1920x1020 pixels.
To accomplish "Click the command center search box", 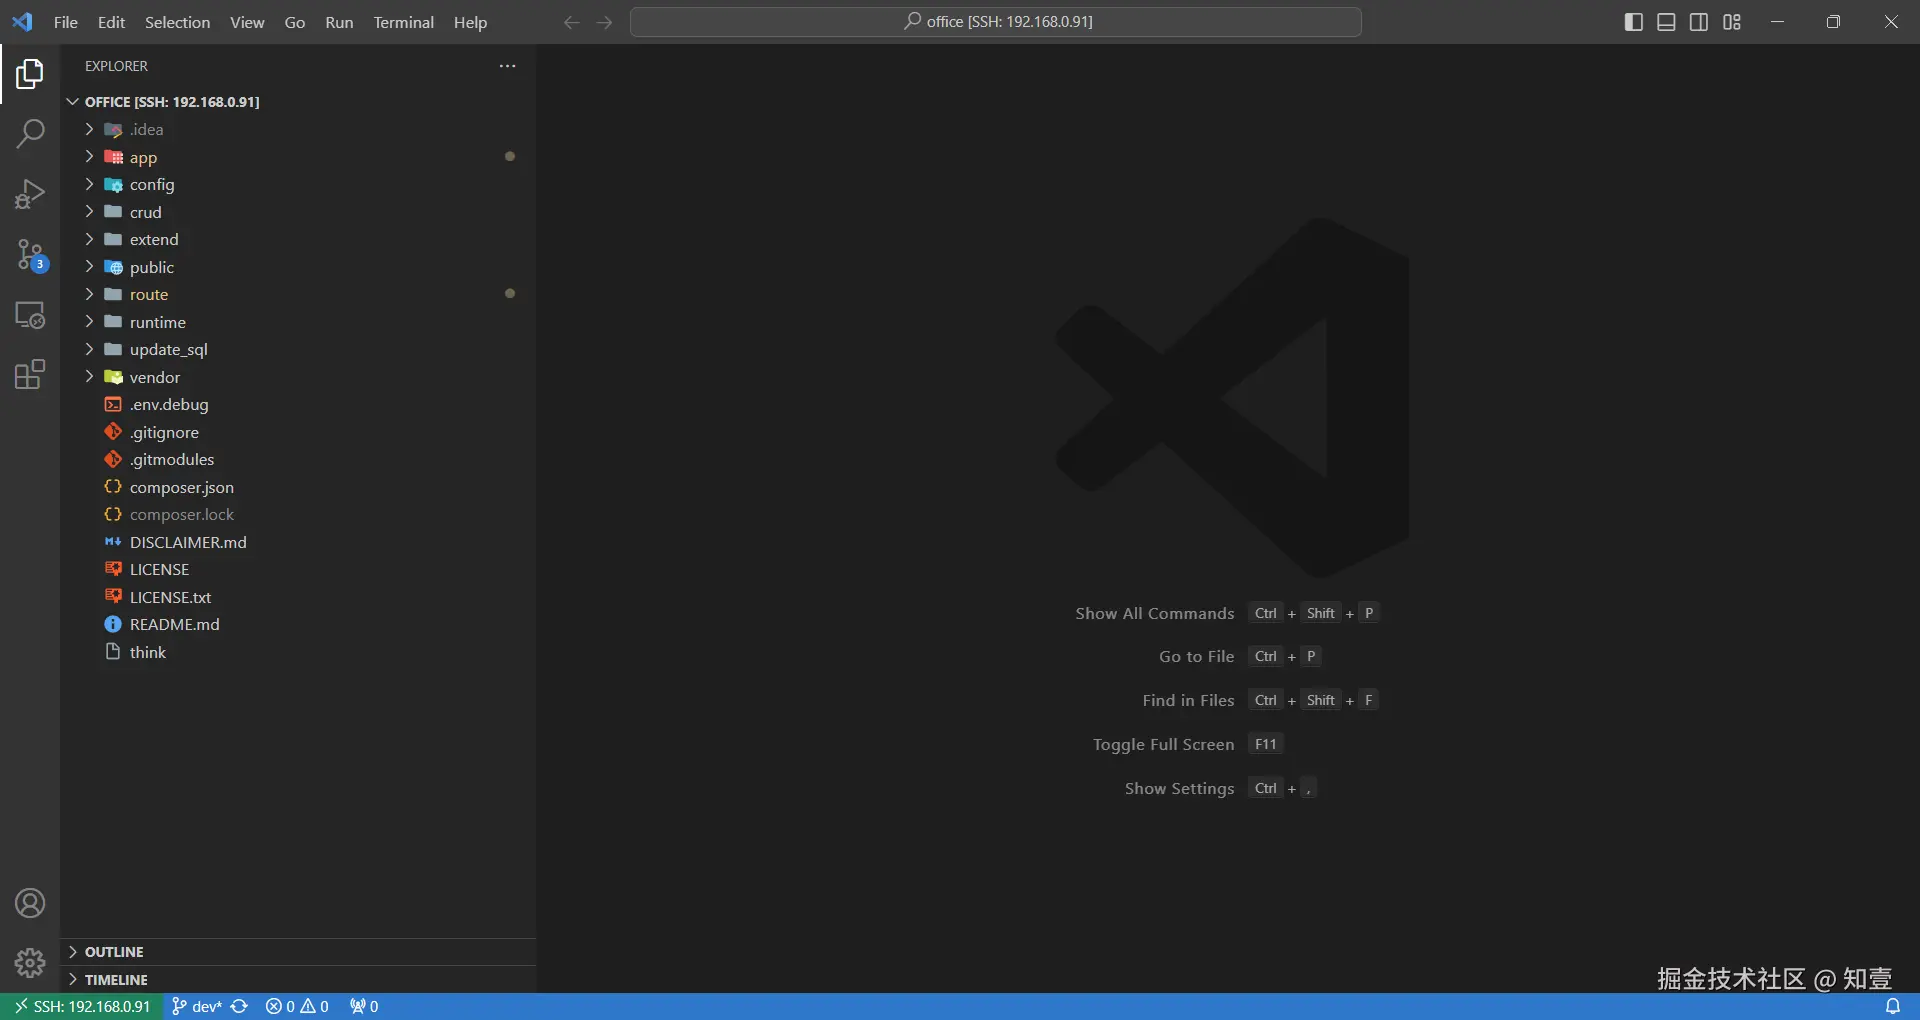I will pyautogui.click(x=996, y=22).
